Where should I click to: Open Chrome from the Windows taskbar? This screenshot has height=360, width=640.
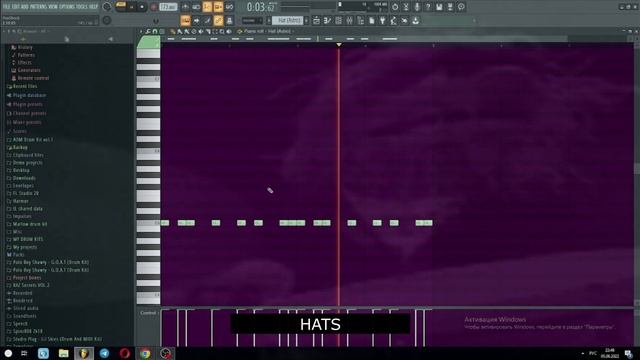pyautogui.click(x=145, y=353)
